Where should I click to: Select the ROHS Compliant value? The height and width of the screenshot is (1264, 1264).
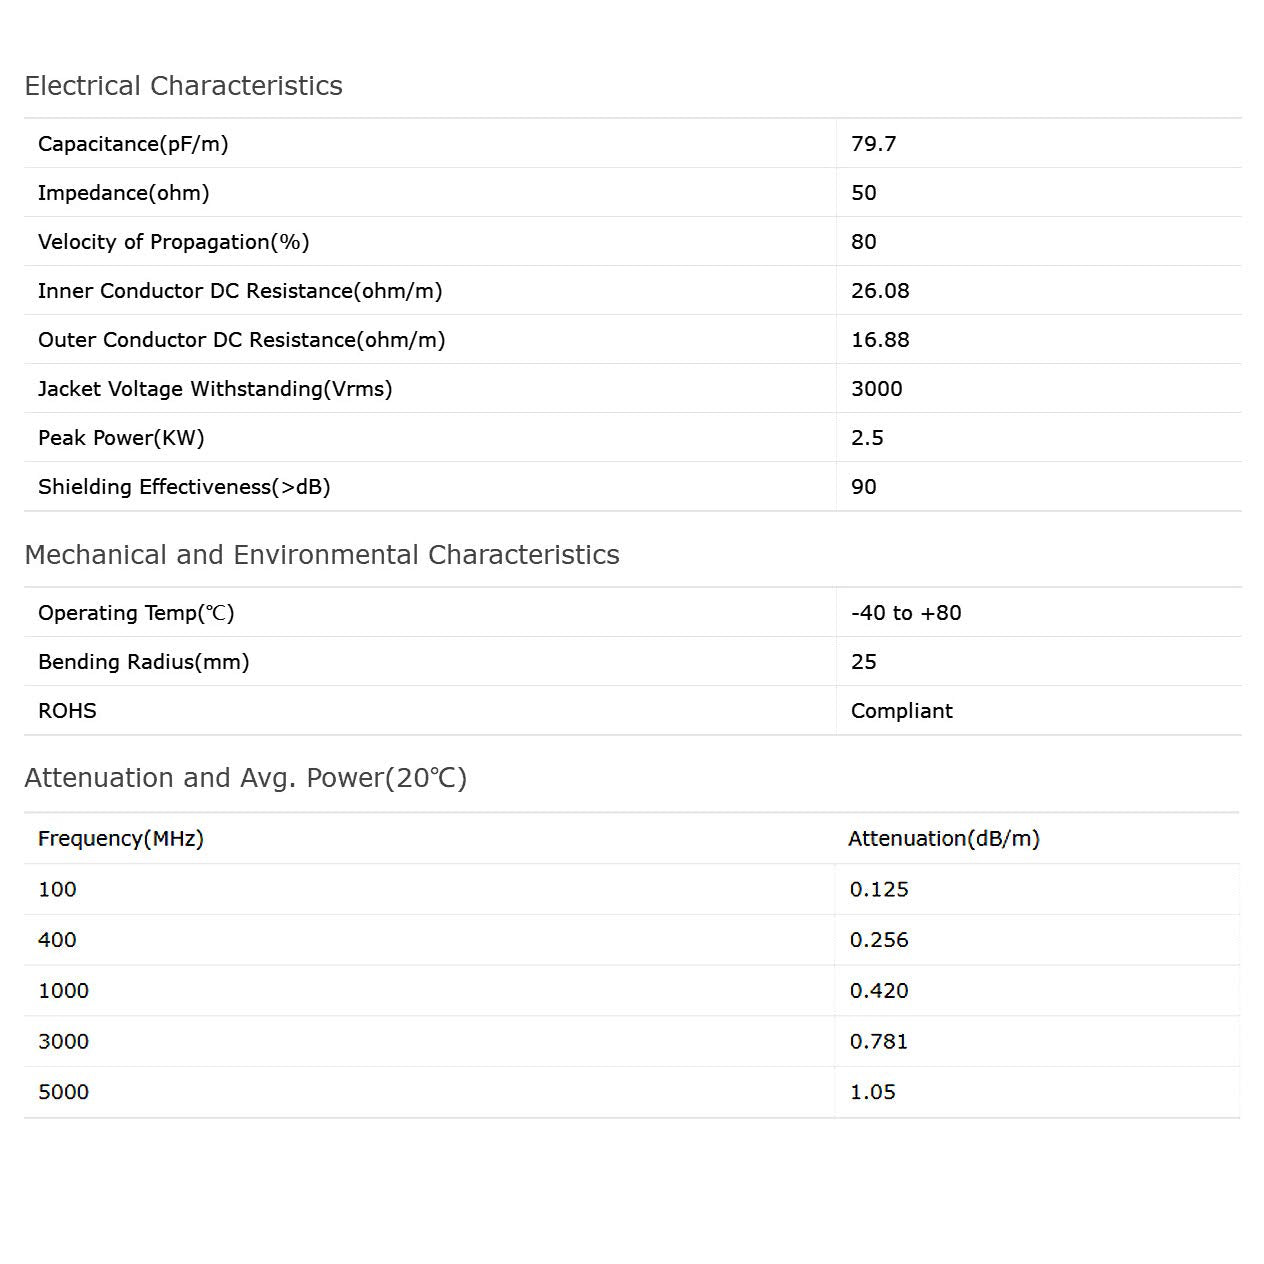click(901, 711)
